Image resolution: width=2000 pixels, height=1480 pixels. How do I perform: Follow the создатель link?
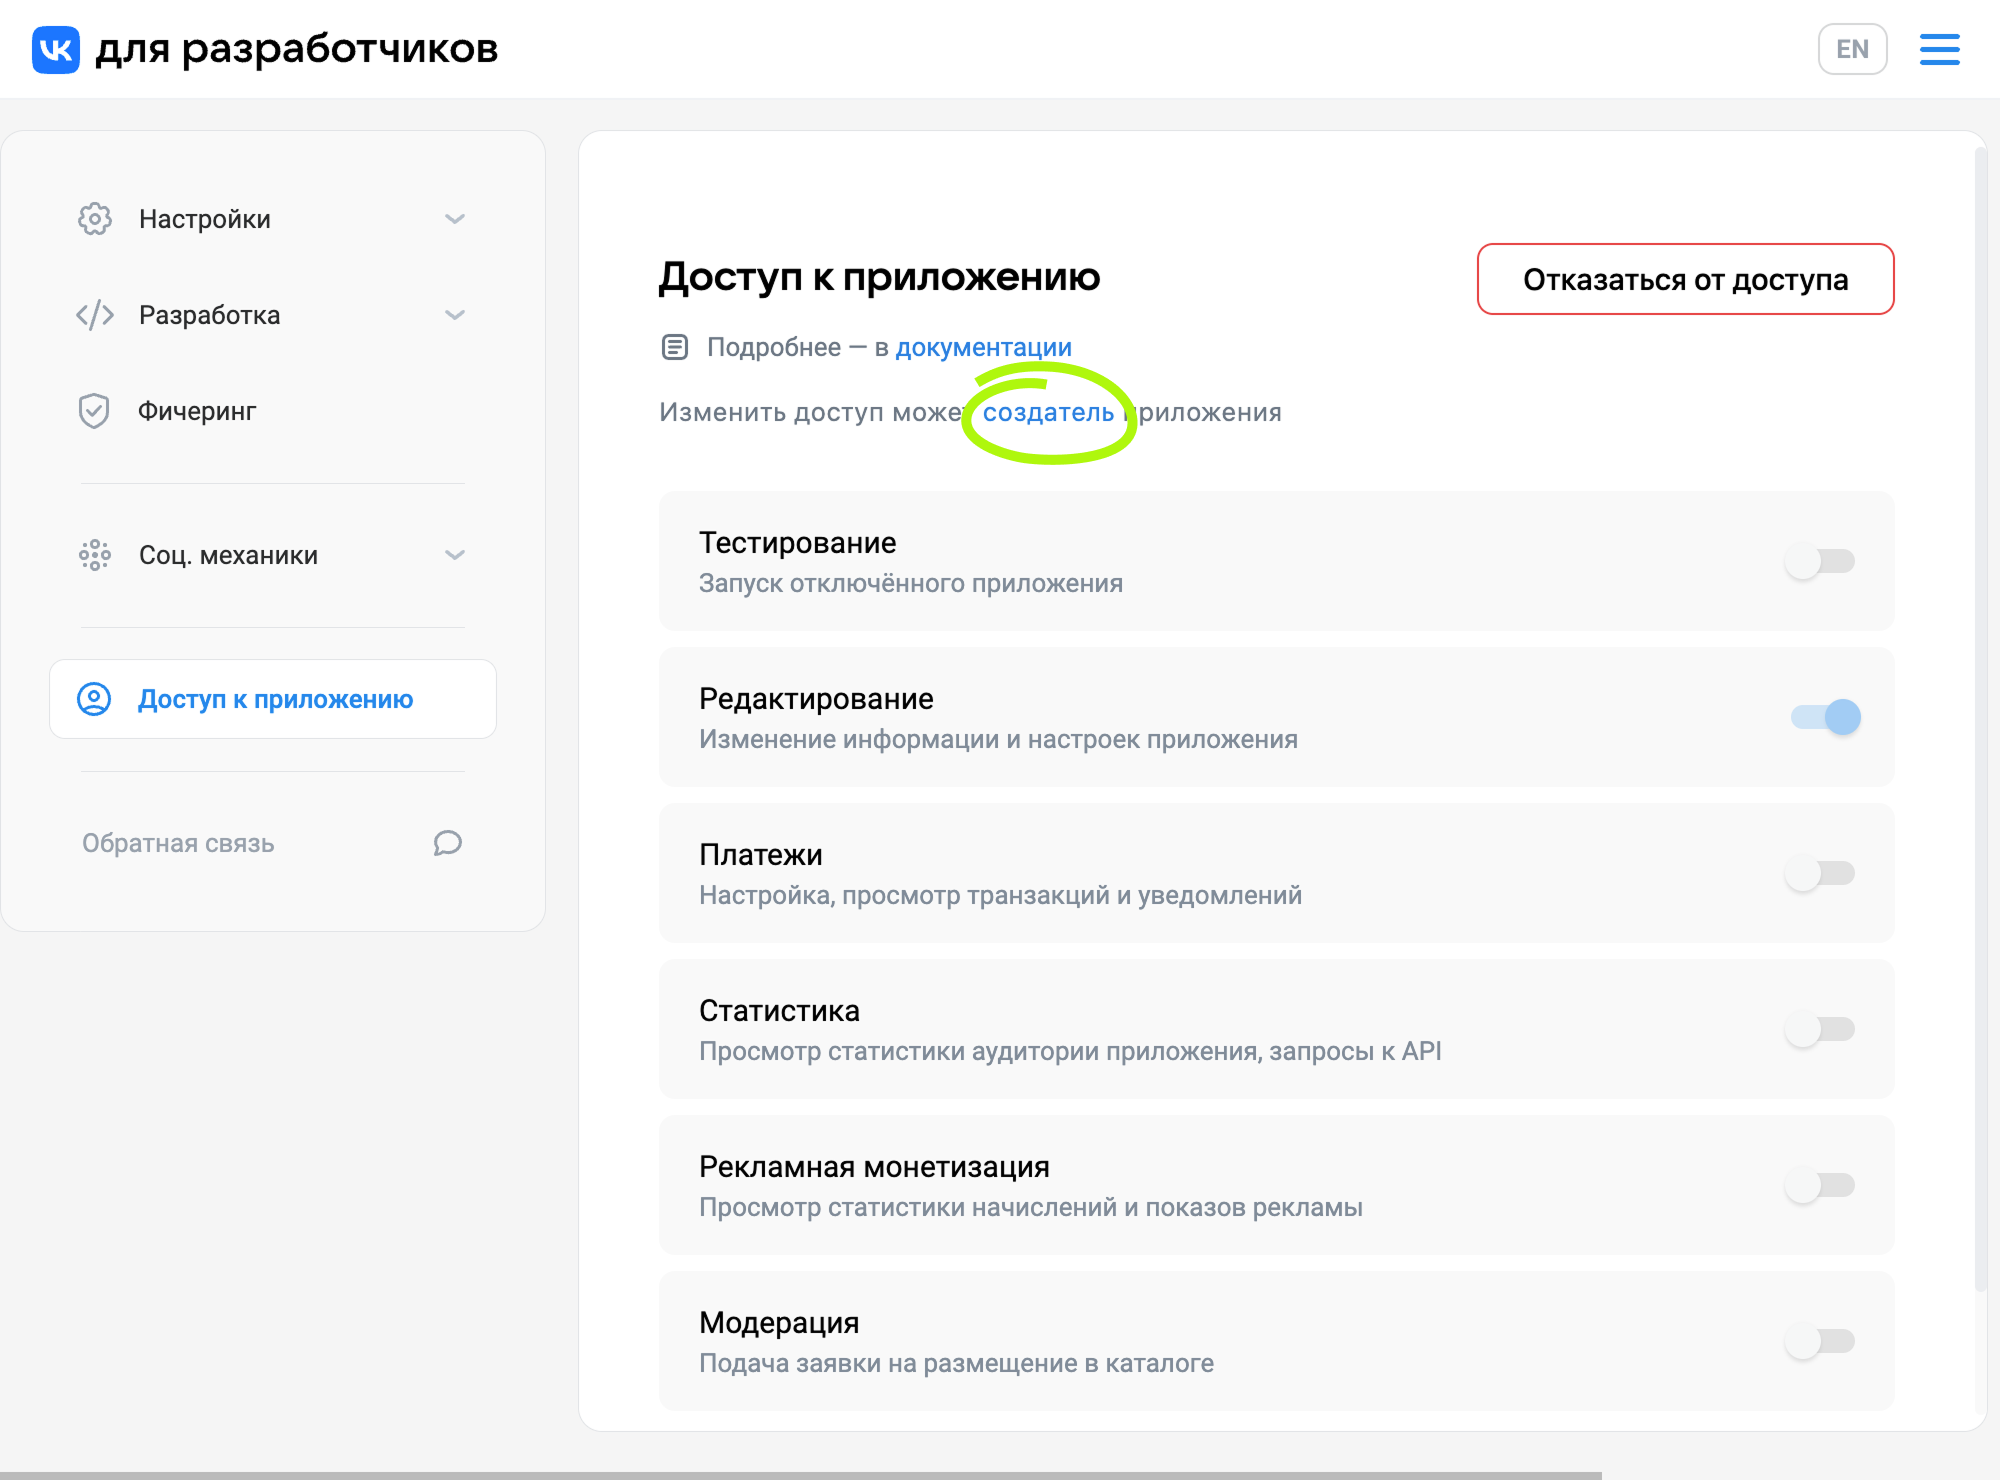[x=1048, y=412]
